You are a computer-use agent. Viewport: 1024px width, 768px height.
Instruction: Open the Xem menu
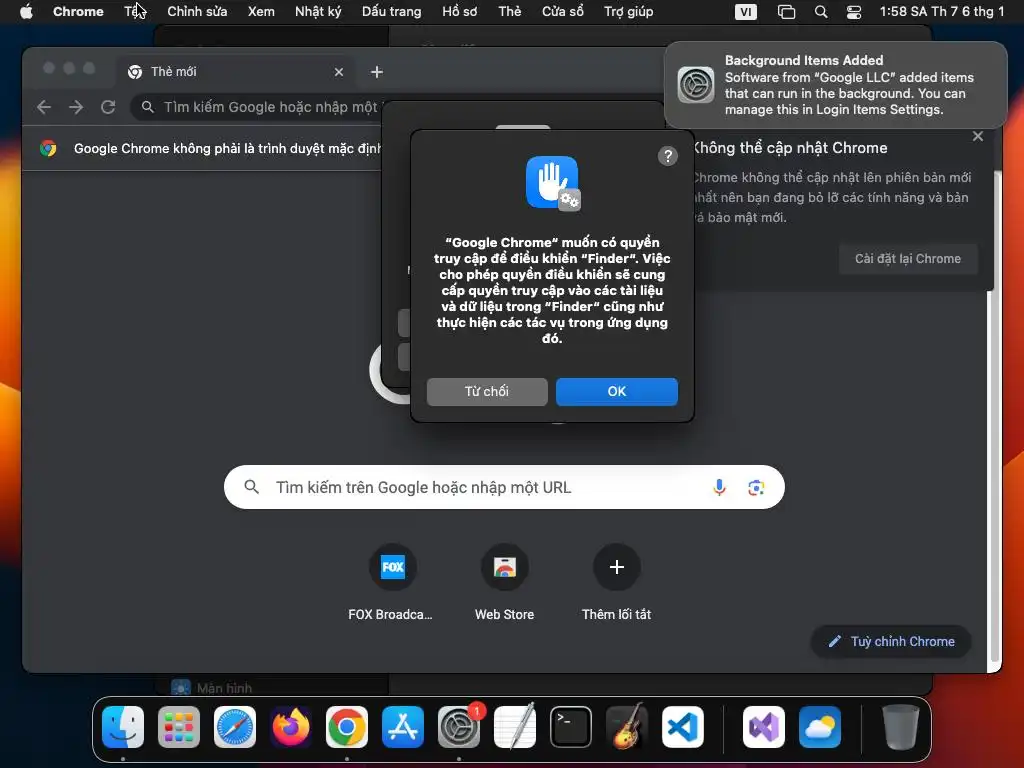261,11
